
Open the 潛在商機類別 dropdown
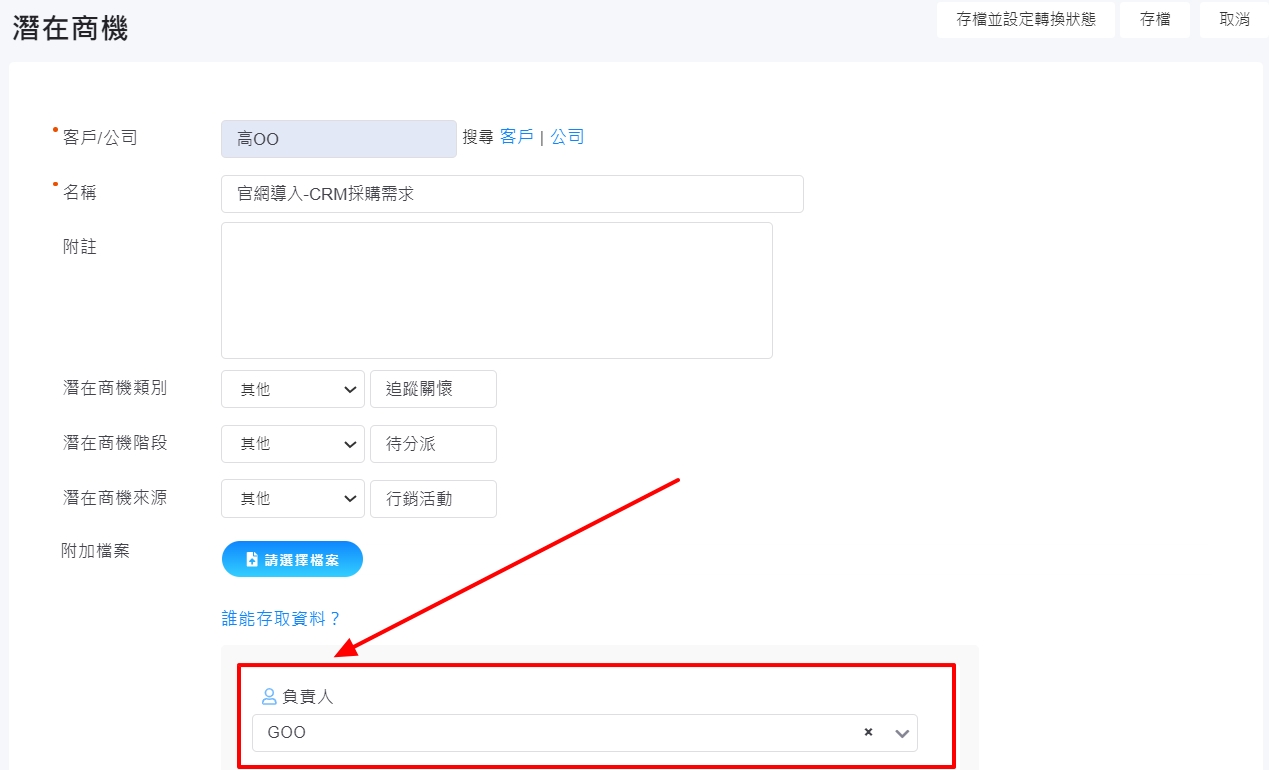[292, 389]
